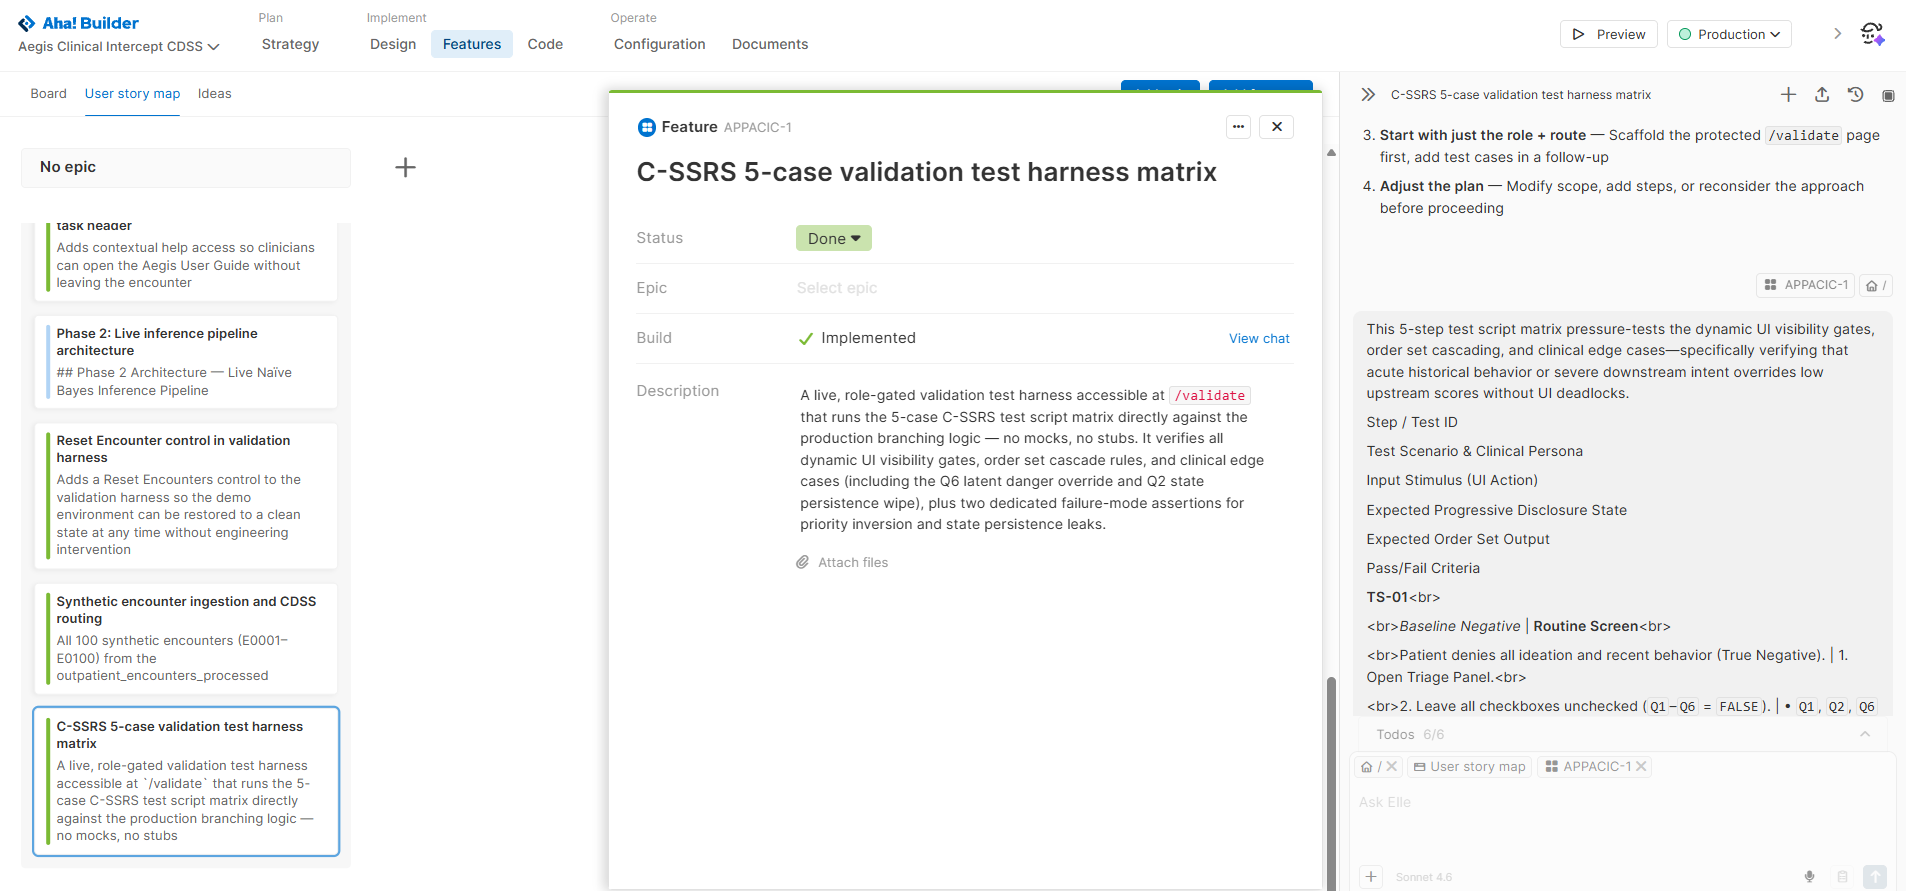This screenshot has height=891, width=1906.
Task: Switch to the Board view tab
Action: [49, 94]
